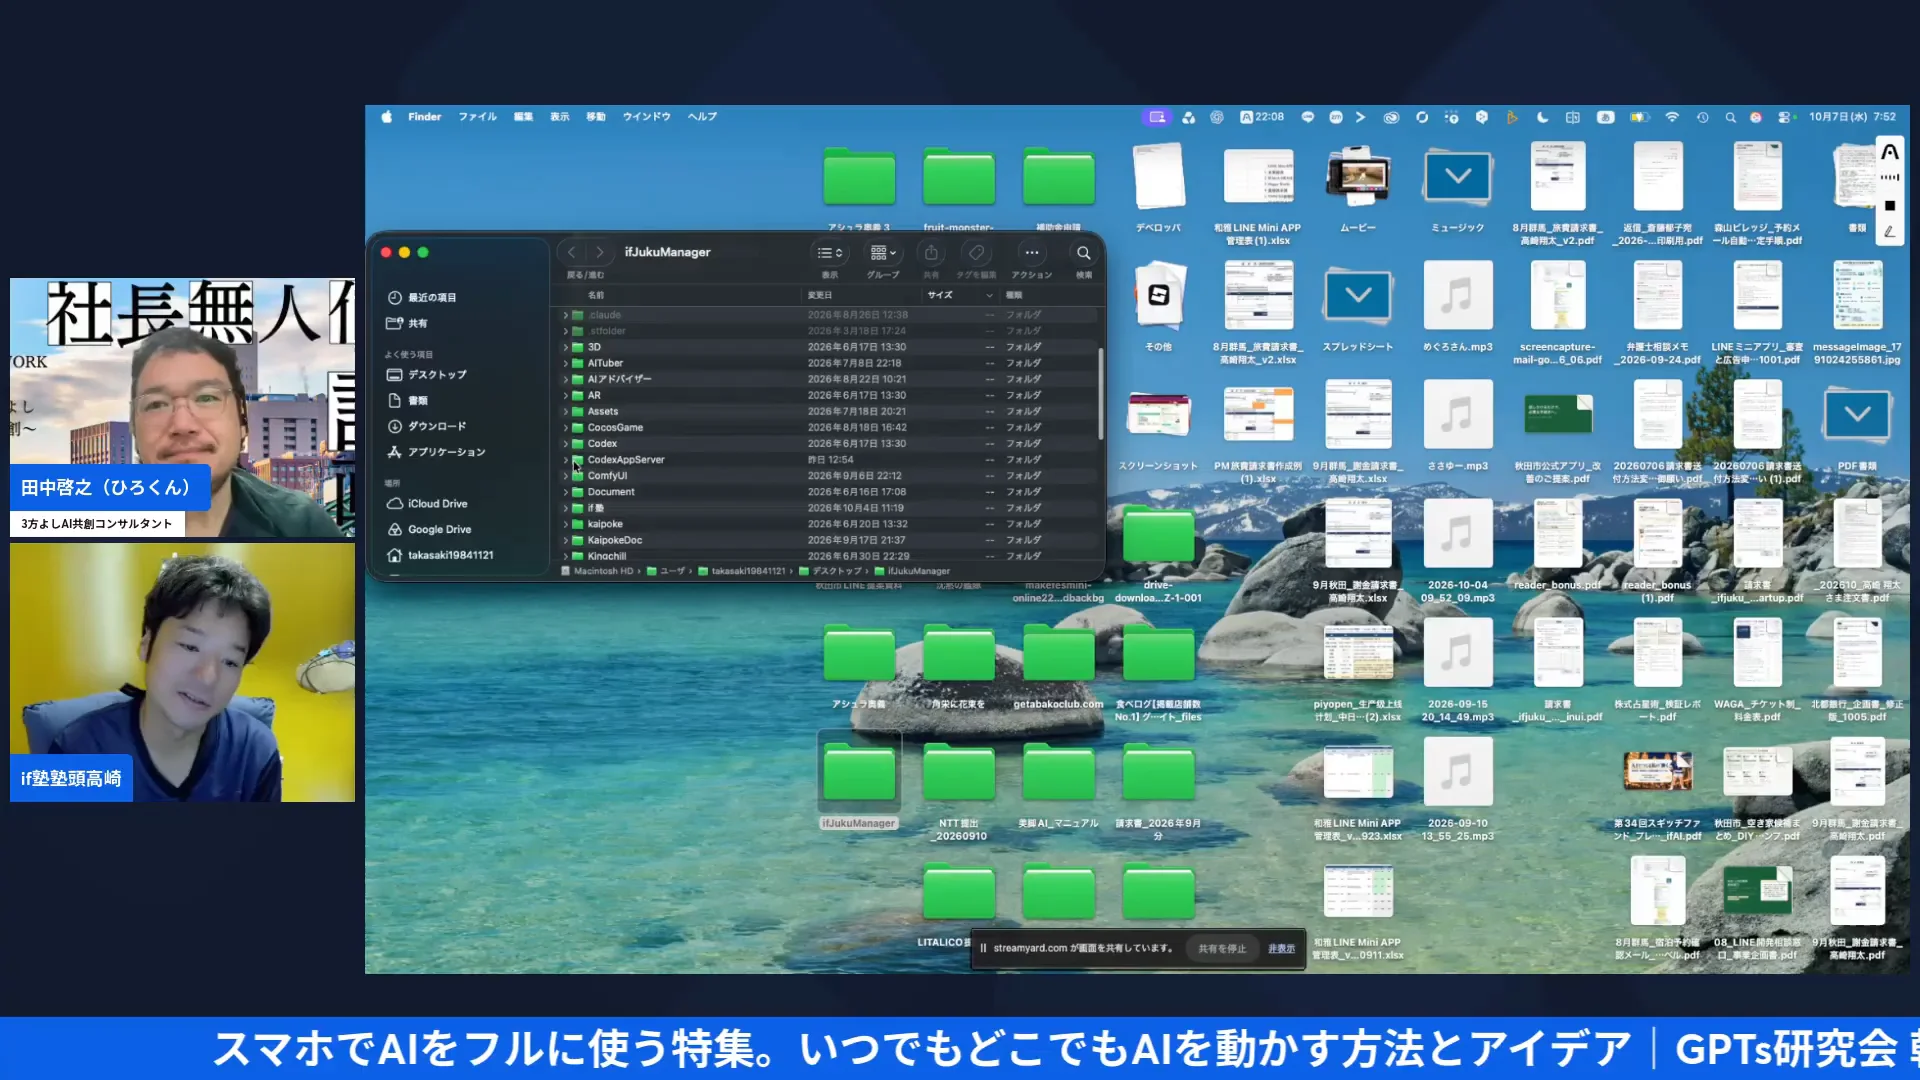The width and height of the screenshot is (1920, 1080).
Task: Select Documents (書類) in Finder sidebar
Action: coord(407,400)
